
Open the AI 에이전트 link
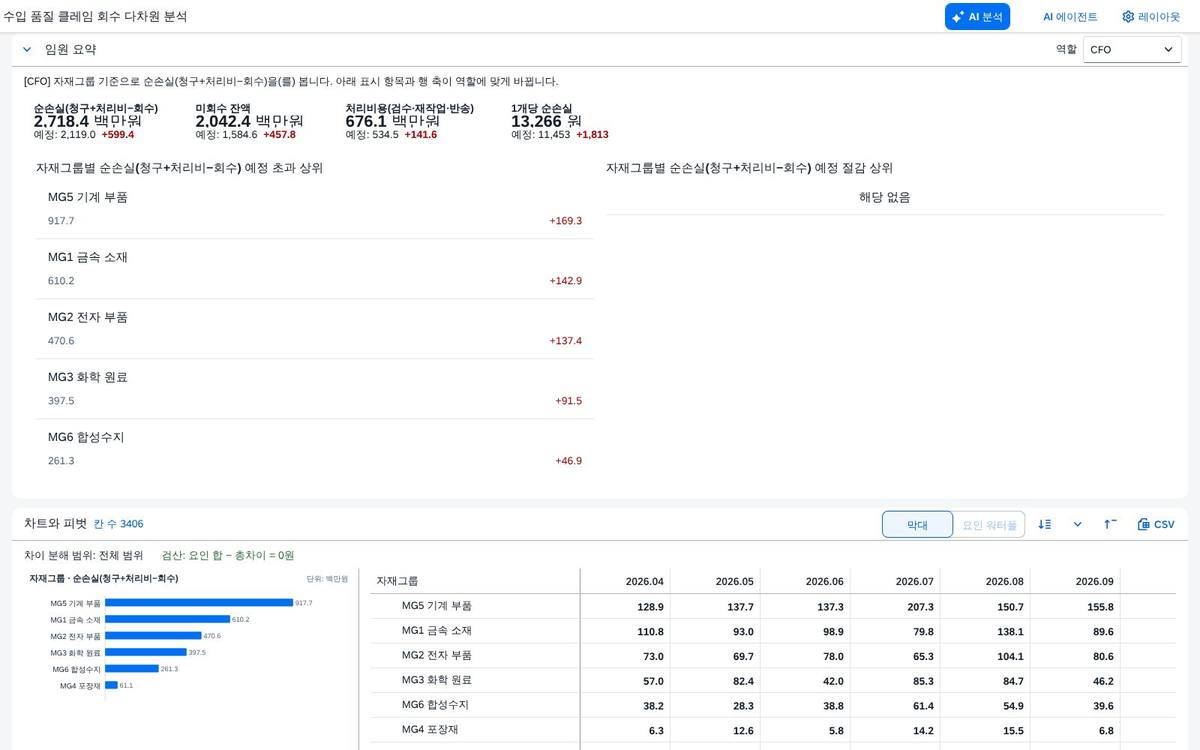[1070, 17]
